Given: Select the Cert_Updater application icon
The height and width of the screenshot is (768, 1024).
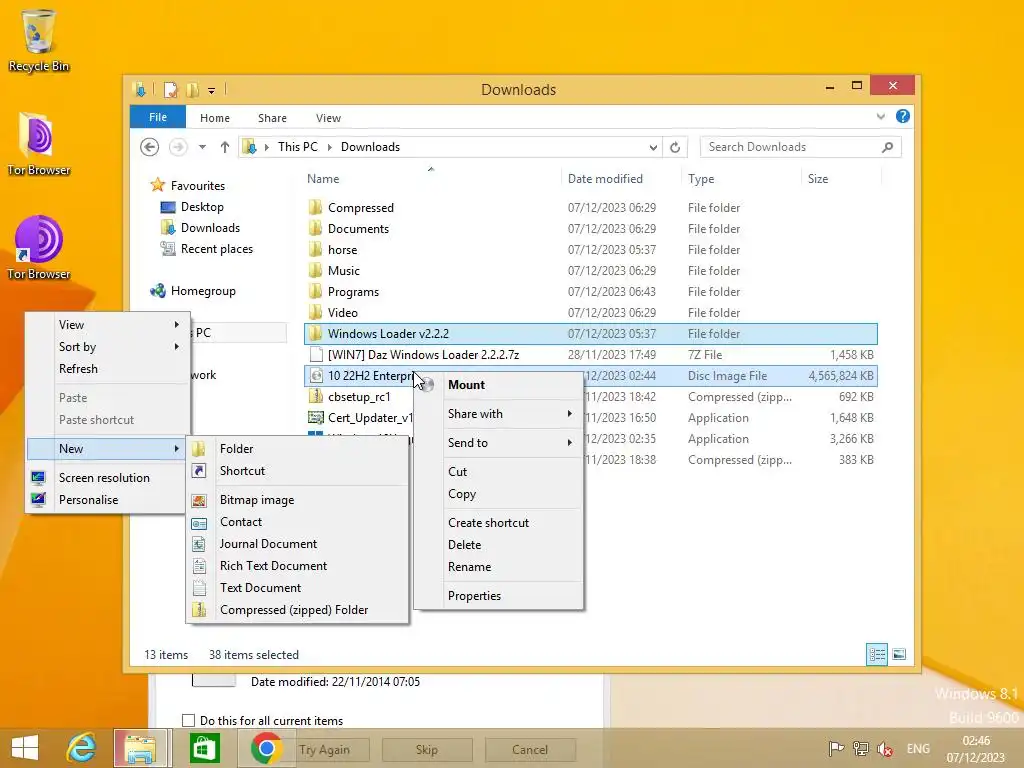Looking at the screenshot, I should pos(315,417).
